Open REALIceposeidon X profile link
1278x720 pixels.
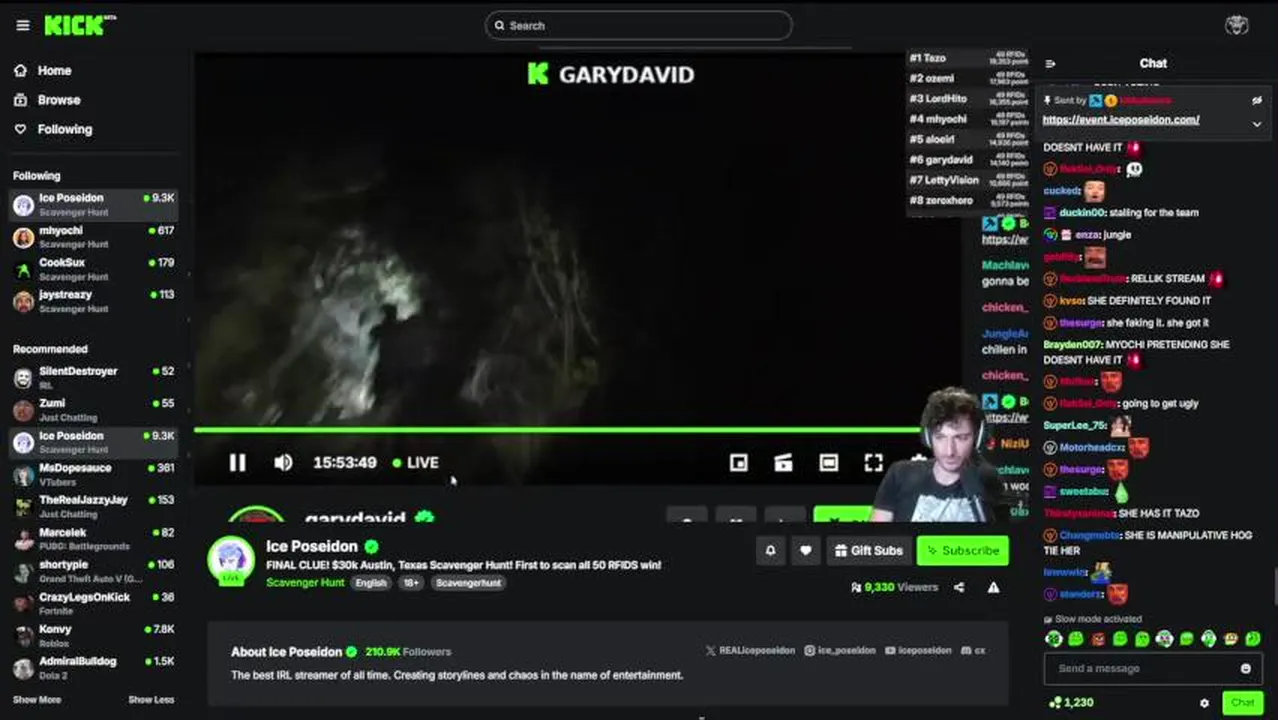click(x=750, y=650)
